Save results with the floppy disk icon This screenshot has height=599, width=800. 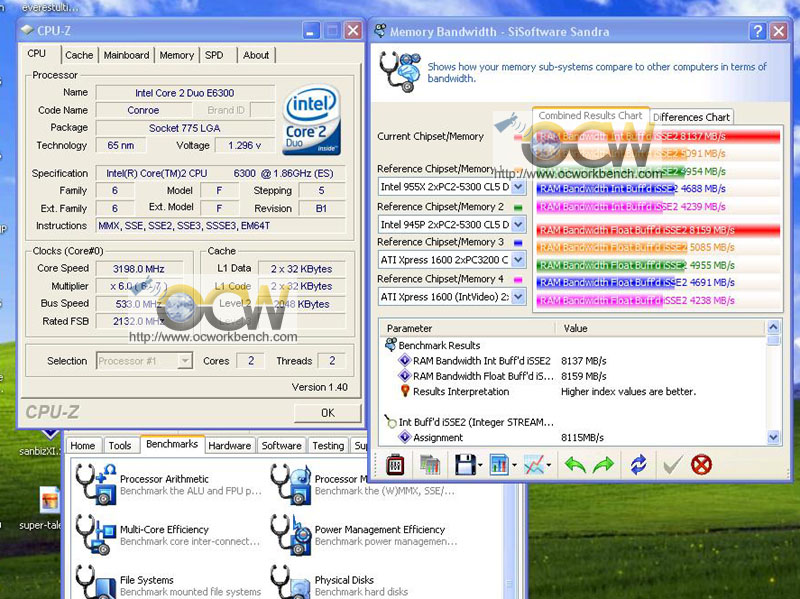tap(465, 464)
